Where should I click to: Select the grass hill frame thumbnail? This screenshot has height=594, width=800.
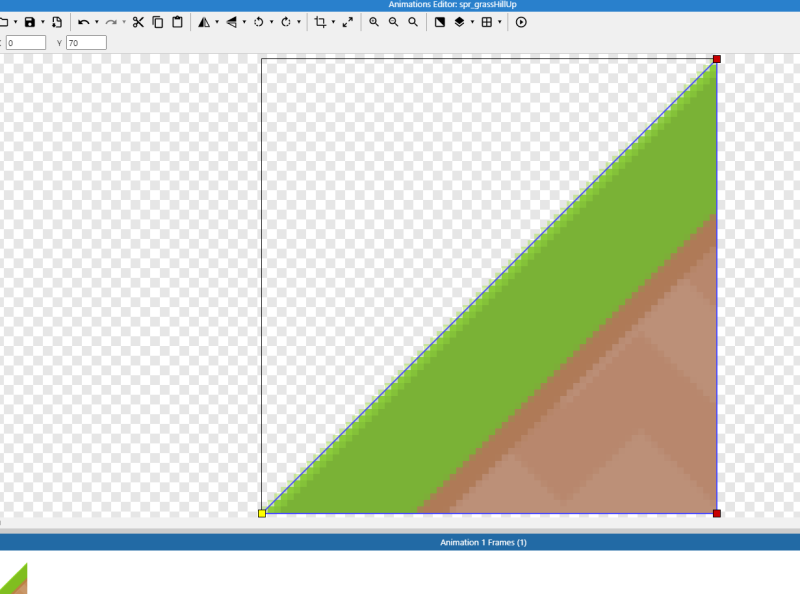13,578
